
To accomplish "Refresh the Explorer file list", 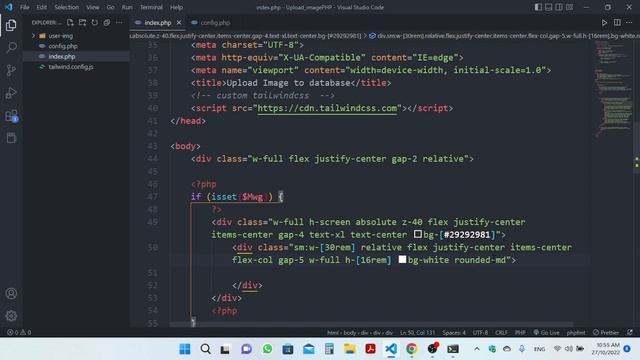I will pos(95,22).
